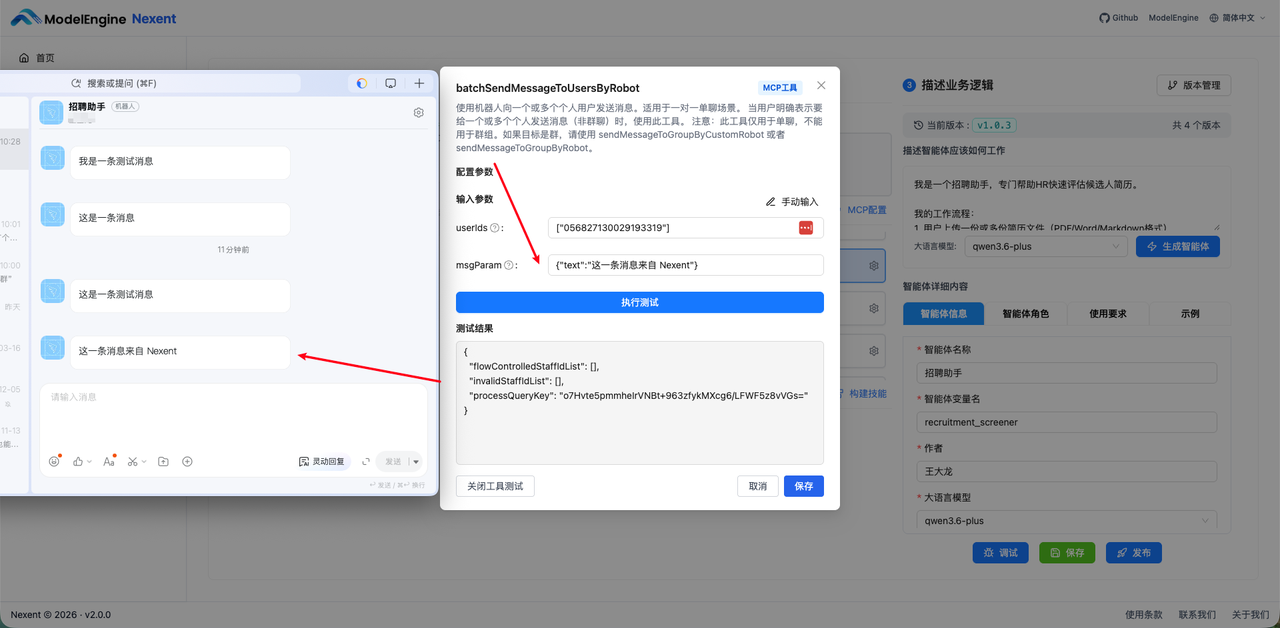Click the message 这一条消息来自 Nexent
The image size is (1280, 628).
click(180, 351)
